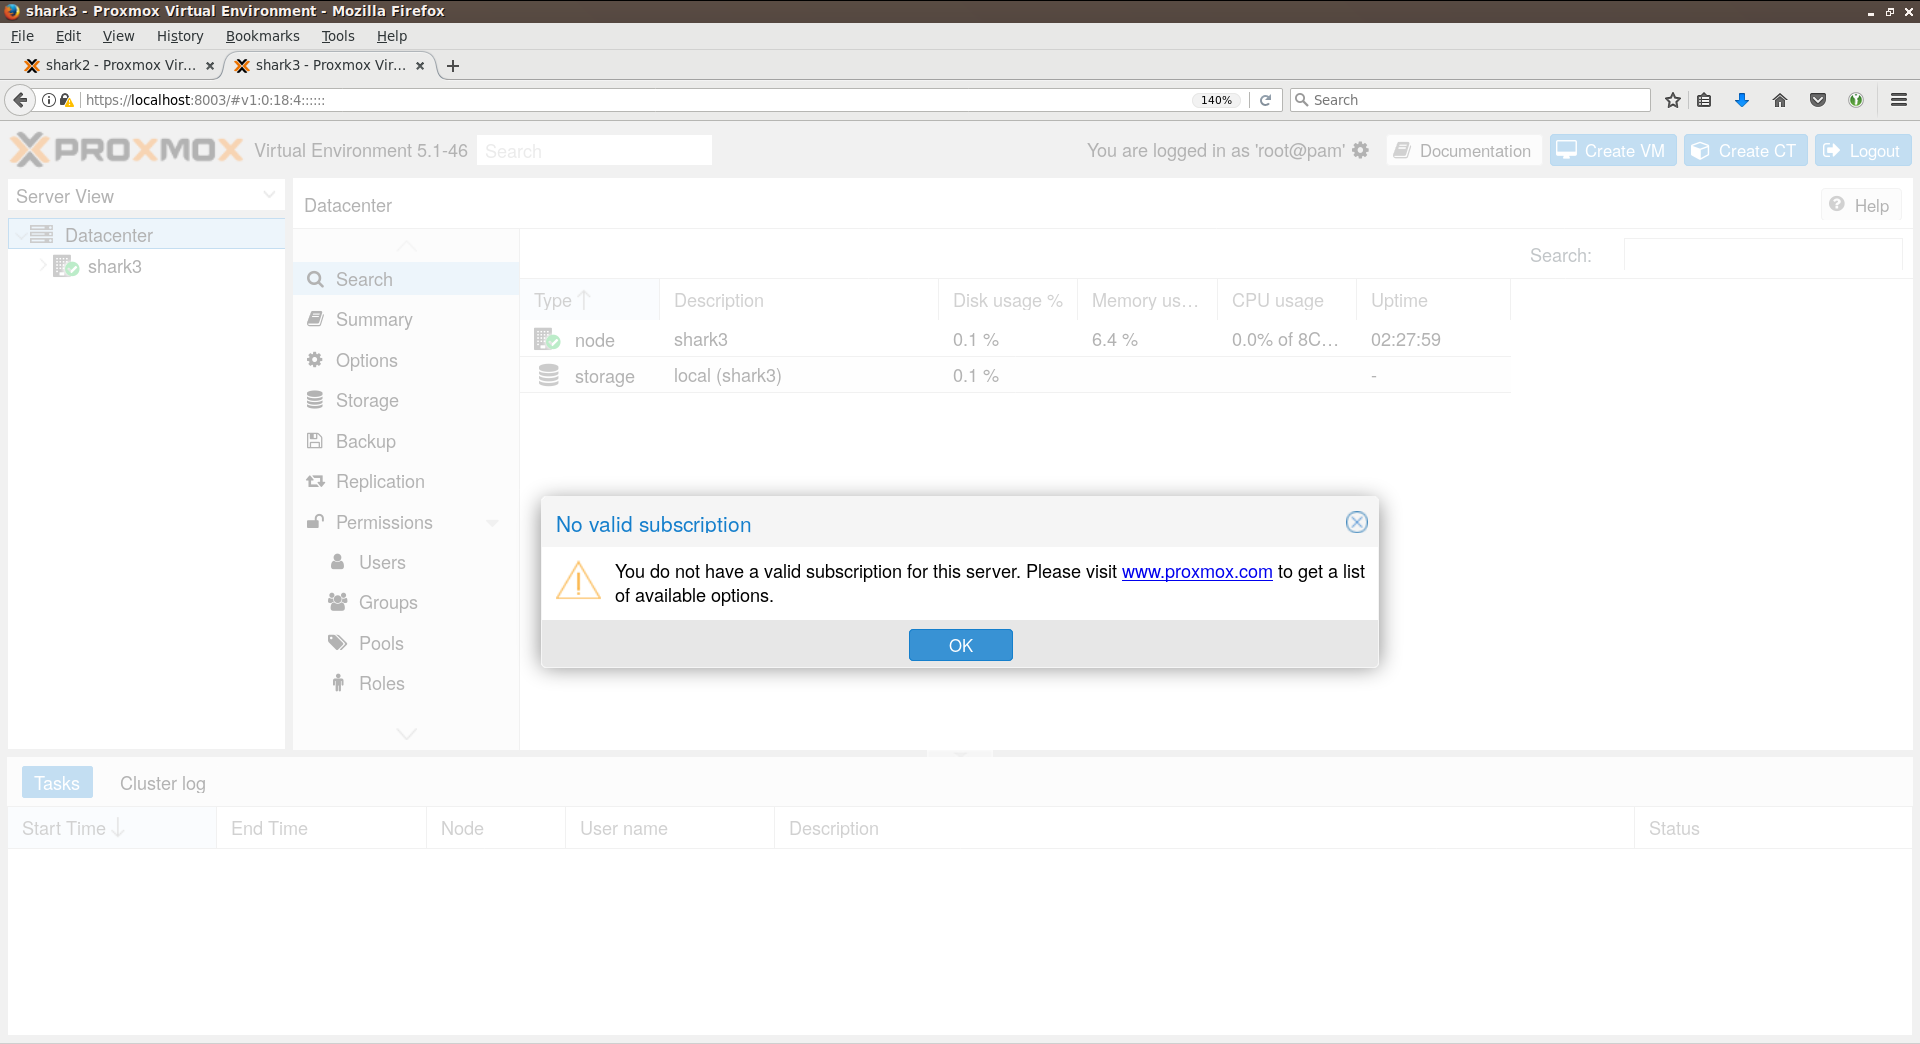
Task: Open the History menu
Action: point(180,36)
